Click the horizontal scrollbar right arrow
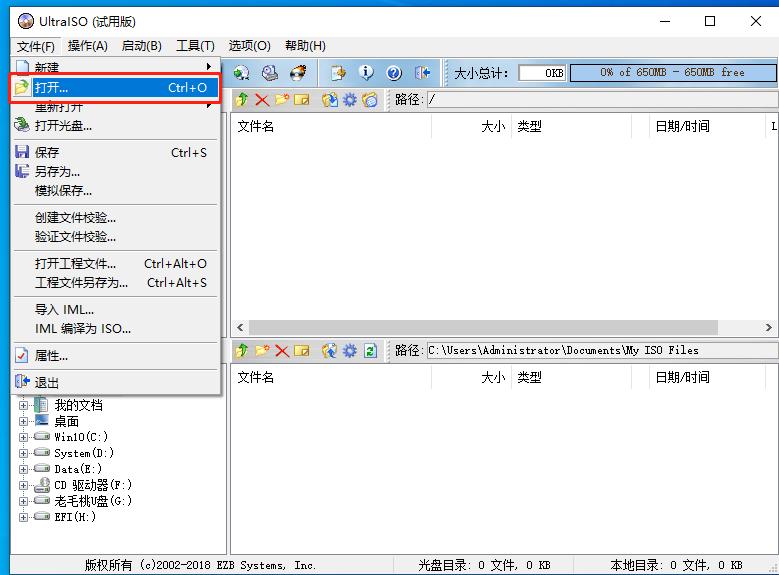 click(769, 328)
